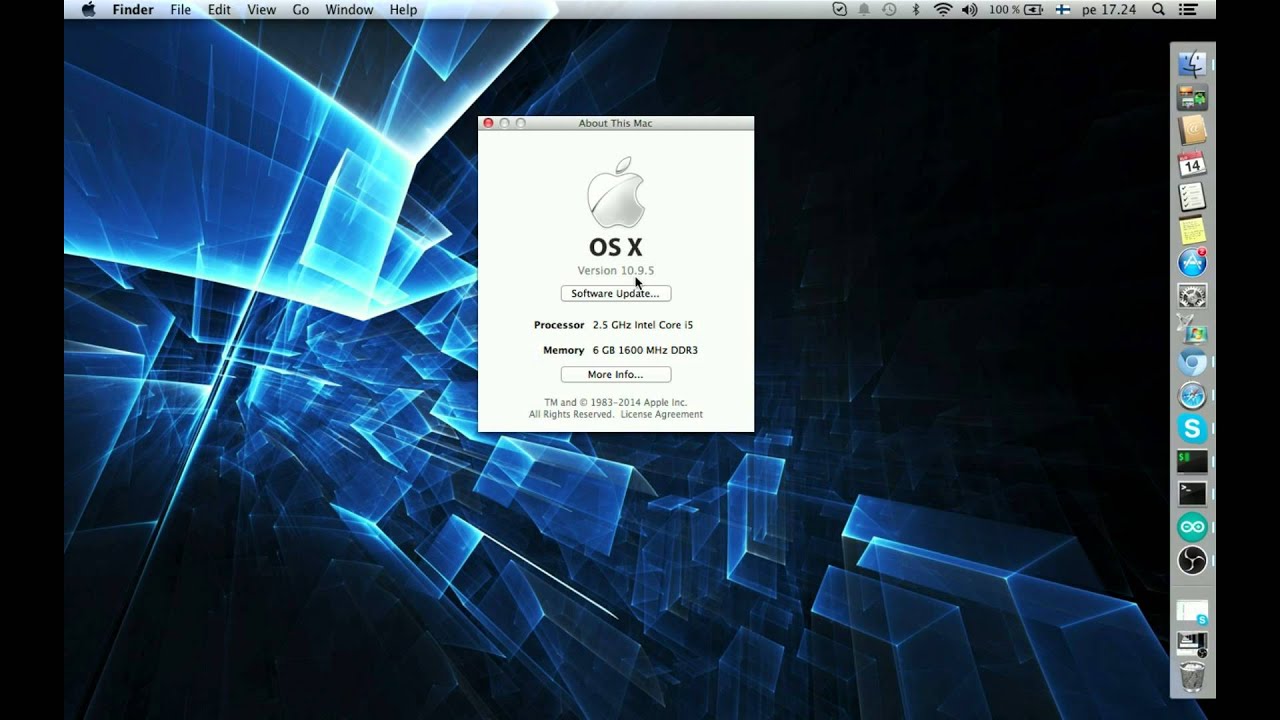Launch yellow Stickies notes in Dock

1192,230
